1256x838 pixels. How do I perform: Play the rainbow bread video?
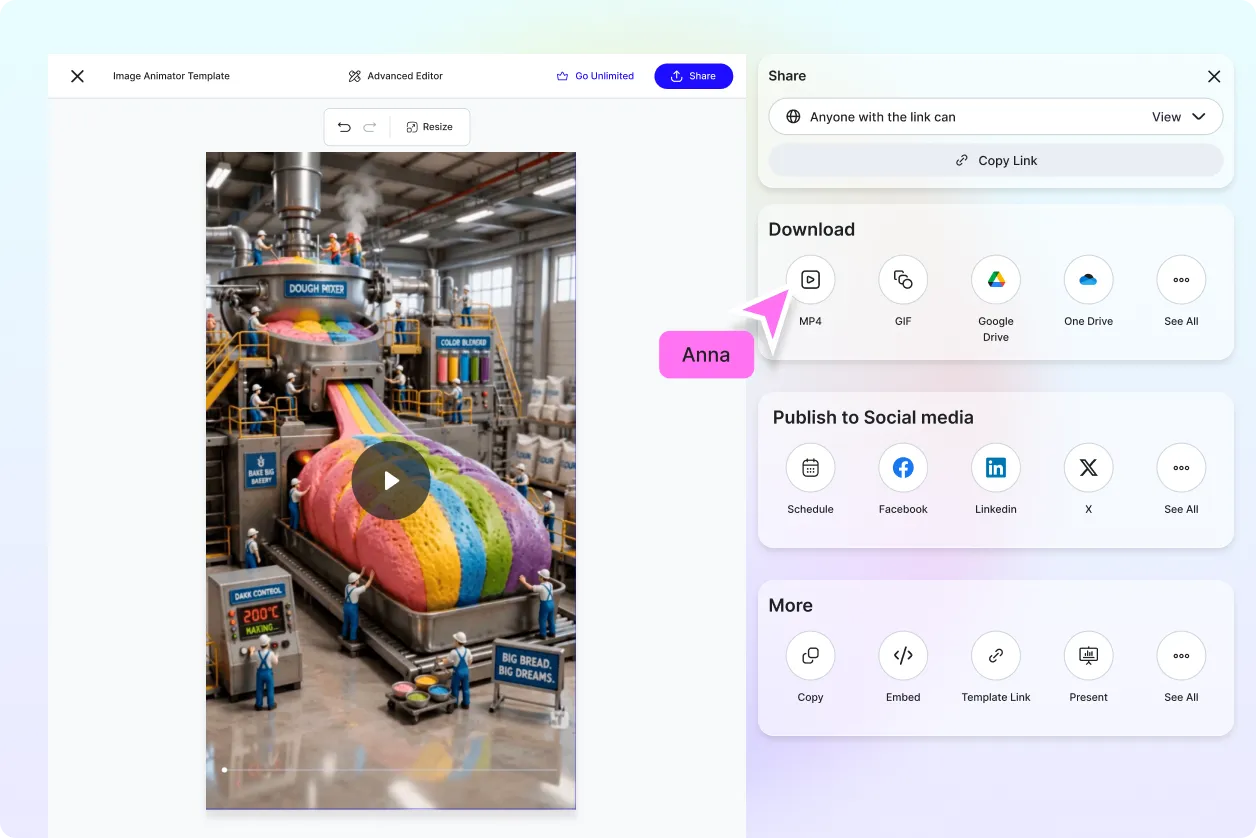[391, 481]
